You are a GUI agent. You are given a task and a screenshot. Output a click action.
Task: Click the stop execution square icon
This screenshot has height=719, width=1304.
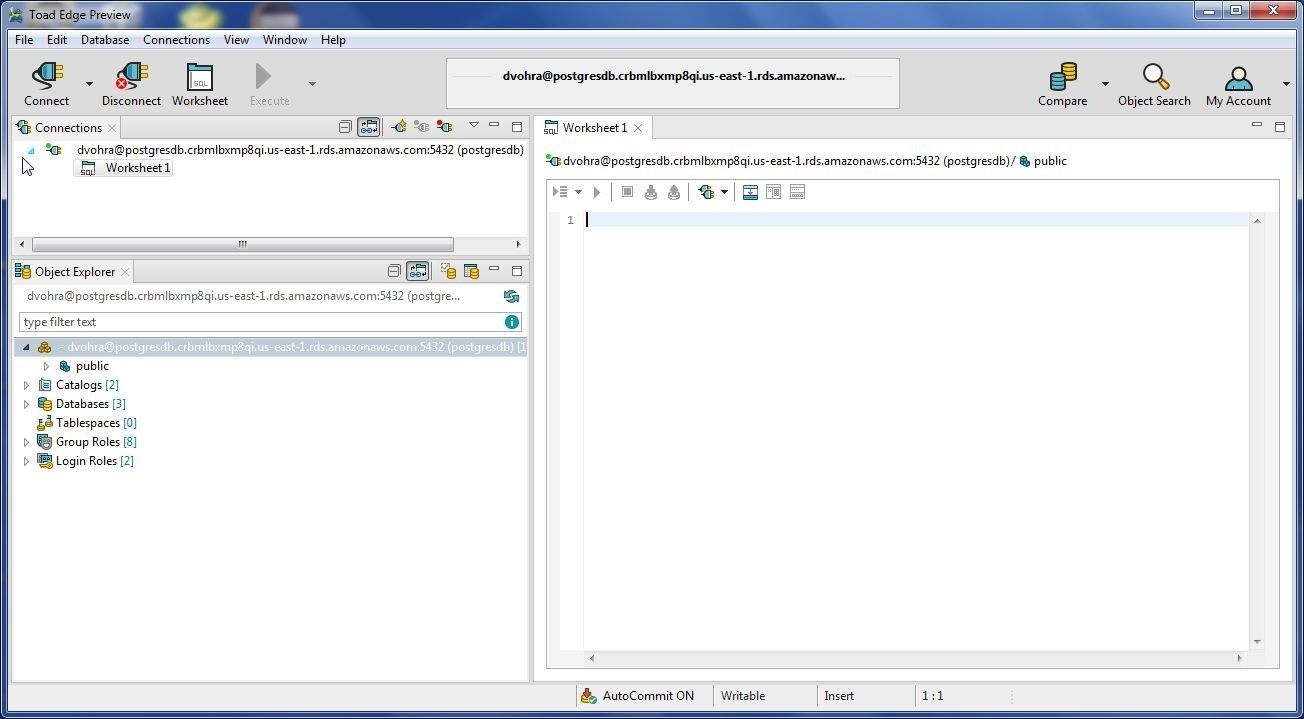[627, 192]
